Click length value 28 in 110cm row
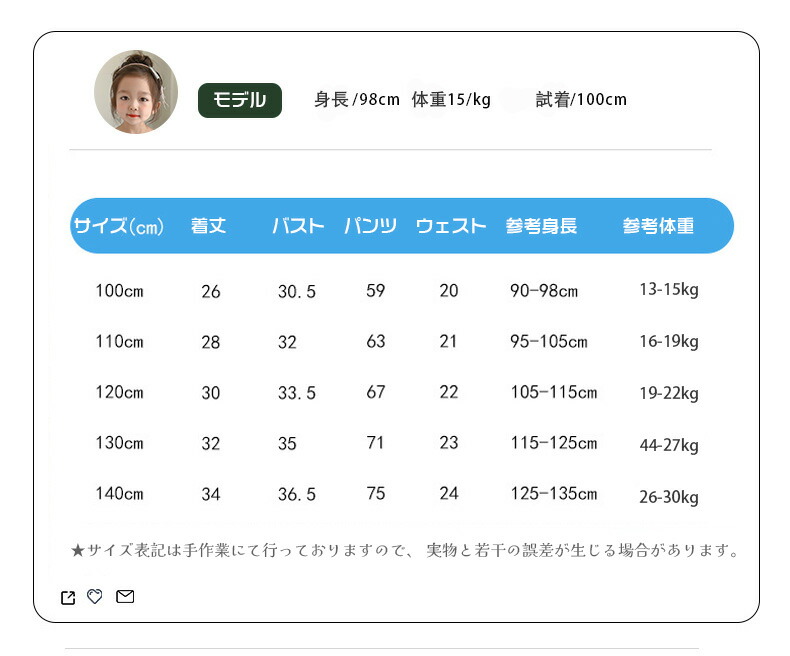Image resolution: width=790 pixels, height=656 pixels. click(211, 342)
